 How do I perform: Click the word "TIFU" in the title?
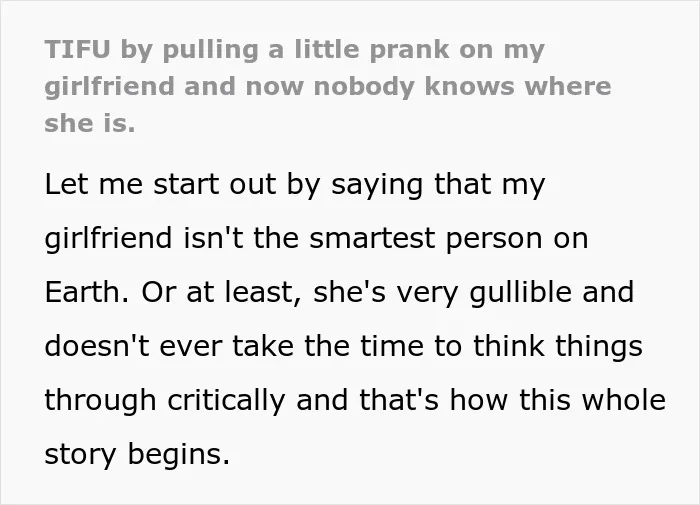pyautogui.click(x=77, y=49)
